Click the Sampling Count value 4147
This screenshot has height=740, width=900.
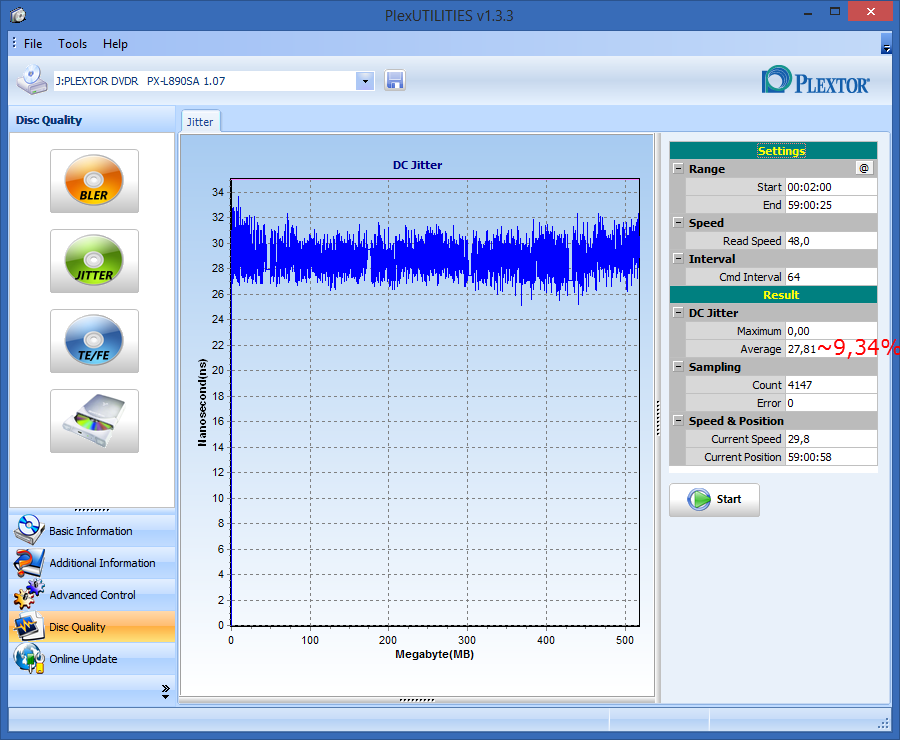pyautogui.click(x=831, y=385)
